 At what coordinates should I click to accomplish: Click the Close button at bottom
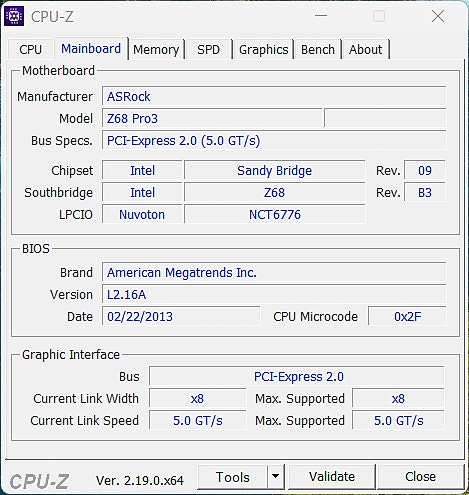coord(420,477)
